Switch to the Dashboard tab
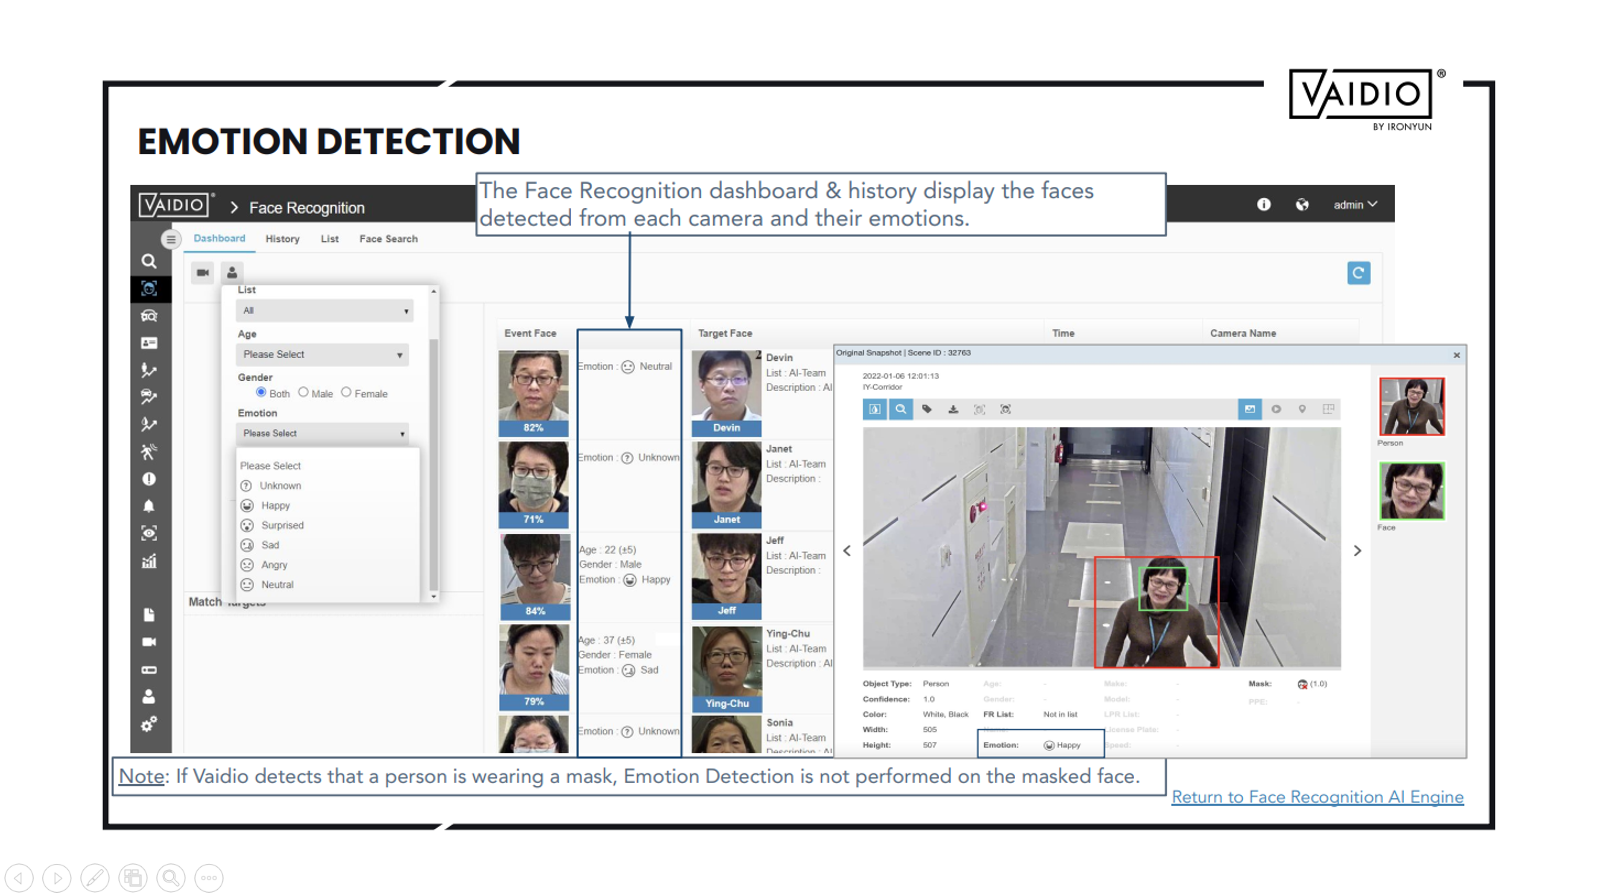Screen dimensions: 1599x896 coord(219,238)
